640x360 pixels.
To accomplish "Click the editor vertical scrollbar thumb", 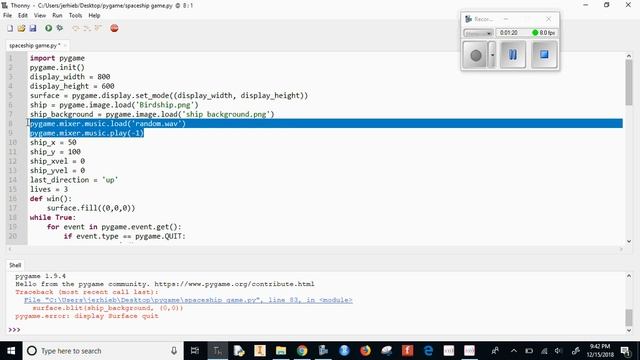I will click(629, 83).
